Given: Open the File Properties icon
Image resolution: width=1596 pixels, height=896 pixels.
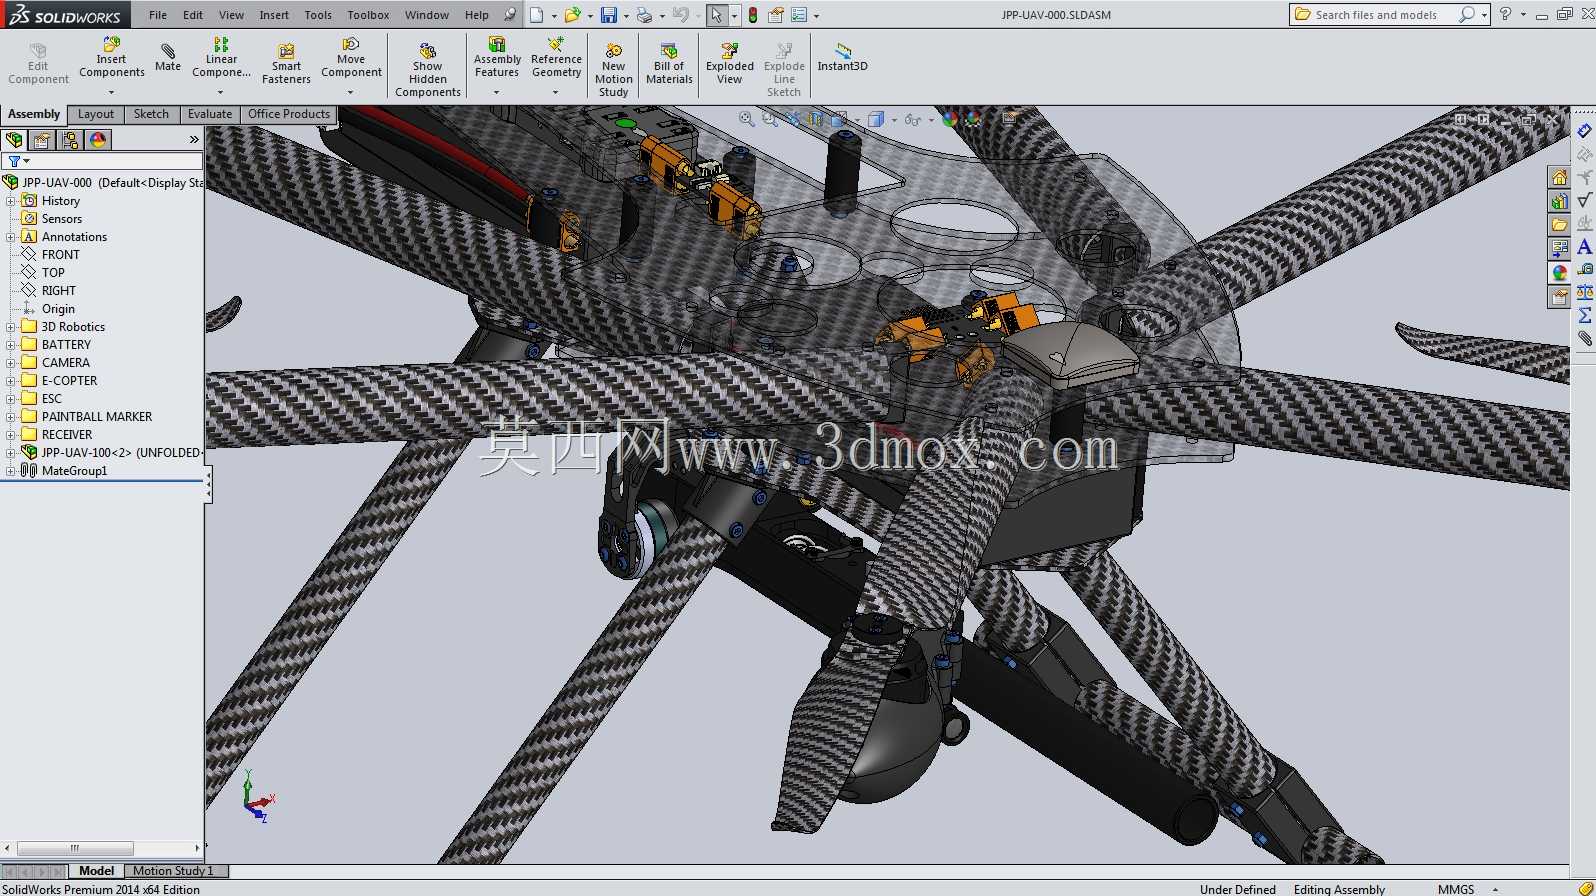Looking at the screenshot, I should (775, 15).
